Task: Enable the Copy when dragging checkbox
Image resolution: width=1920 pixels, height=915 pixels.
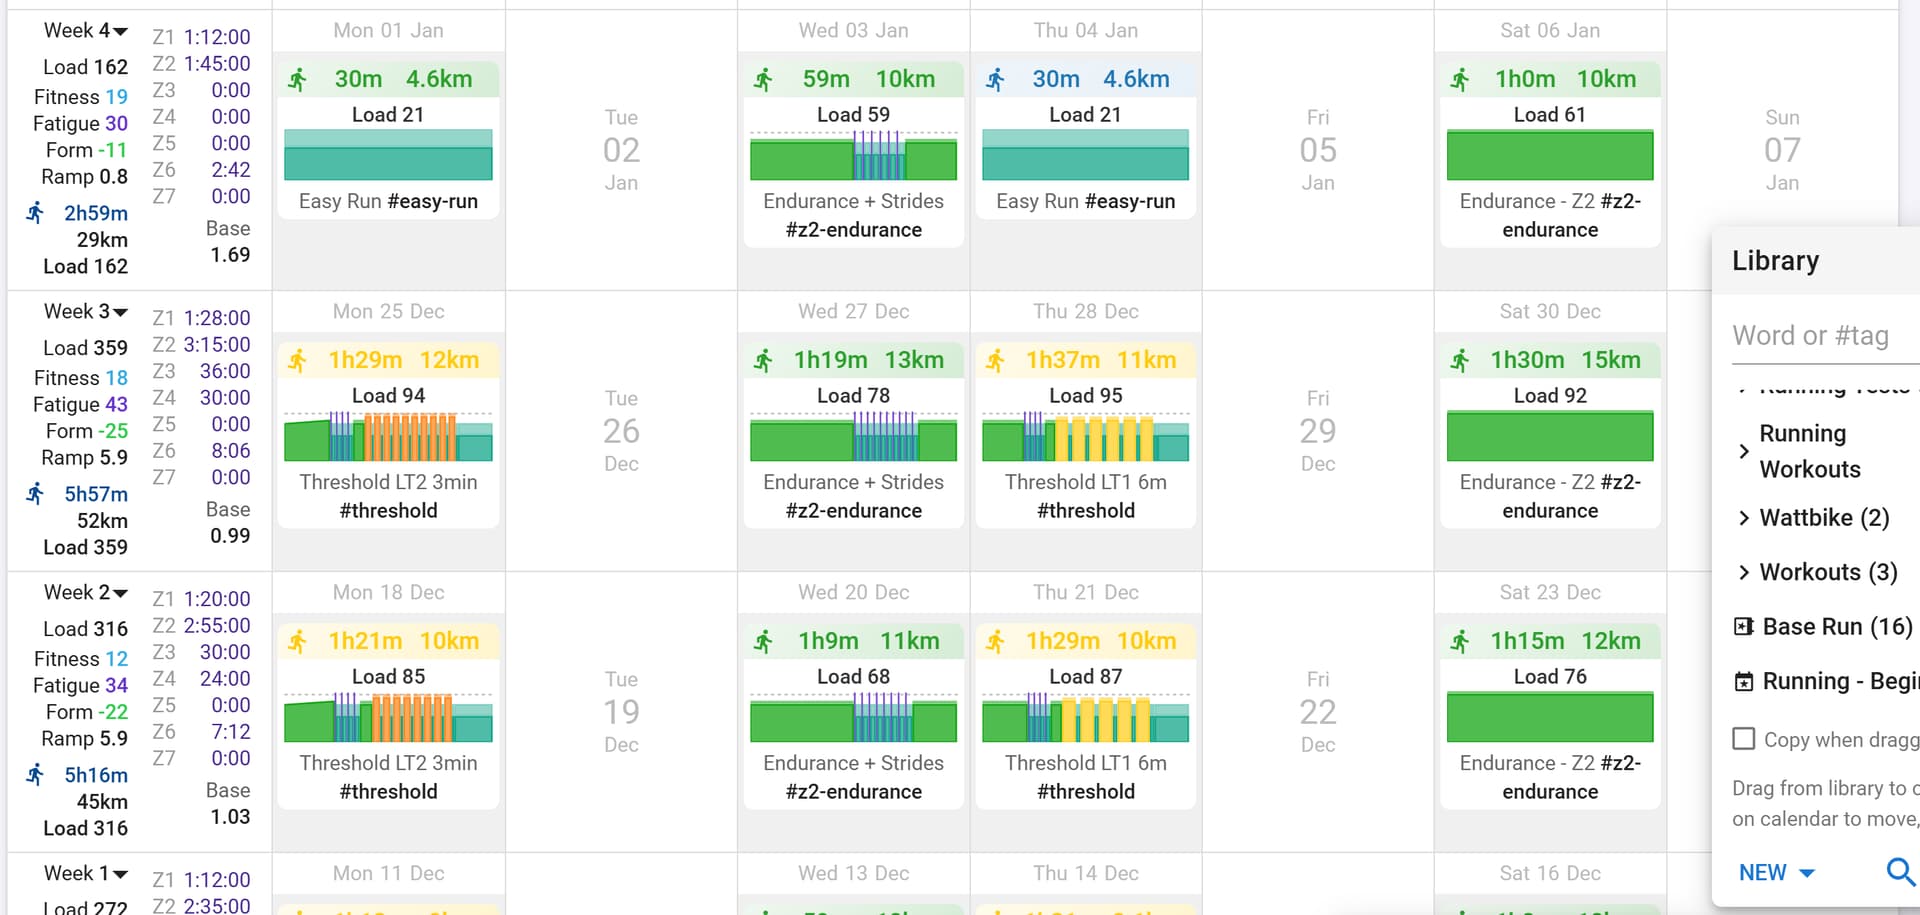Action: (x=1743, y=739)
